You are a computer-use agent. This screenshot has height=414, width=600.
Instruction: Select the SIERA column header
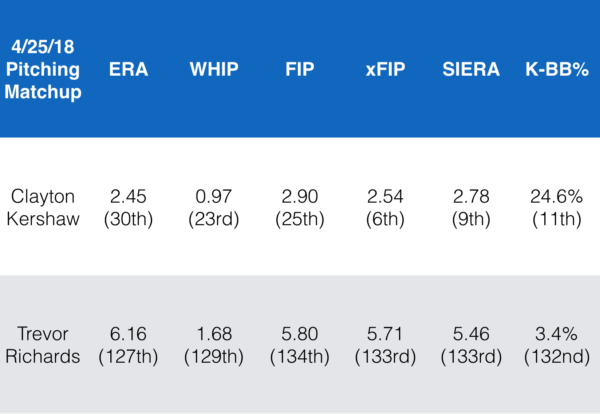pyautogui.click(x=470, y=68)
